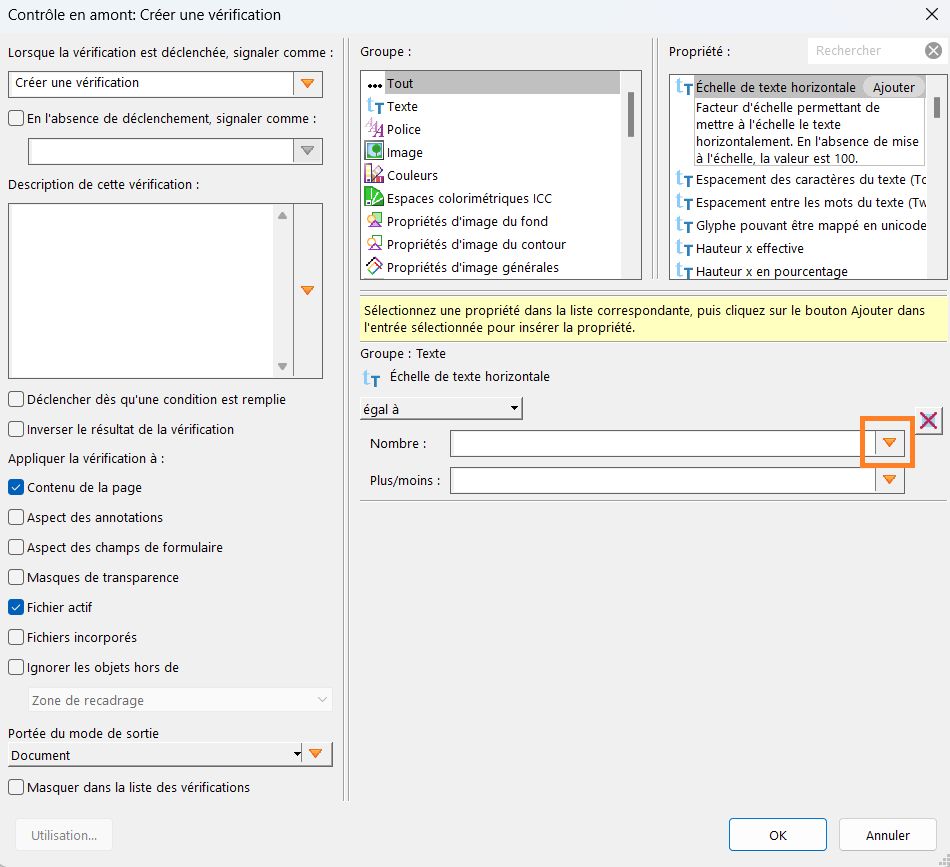Click the text icon beside Échelle de texte horizontale condition
This screenshot has height=867, width=950.
coord(371,378)
